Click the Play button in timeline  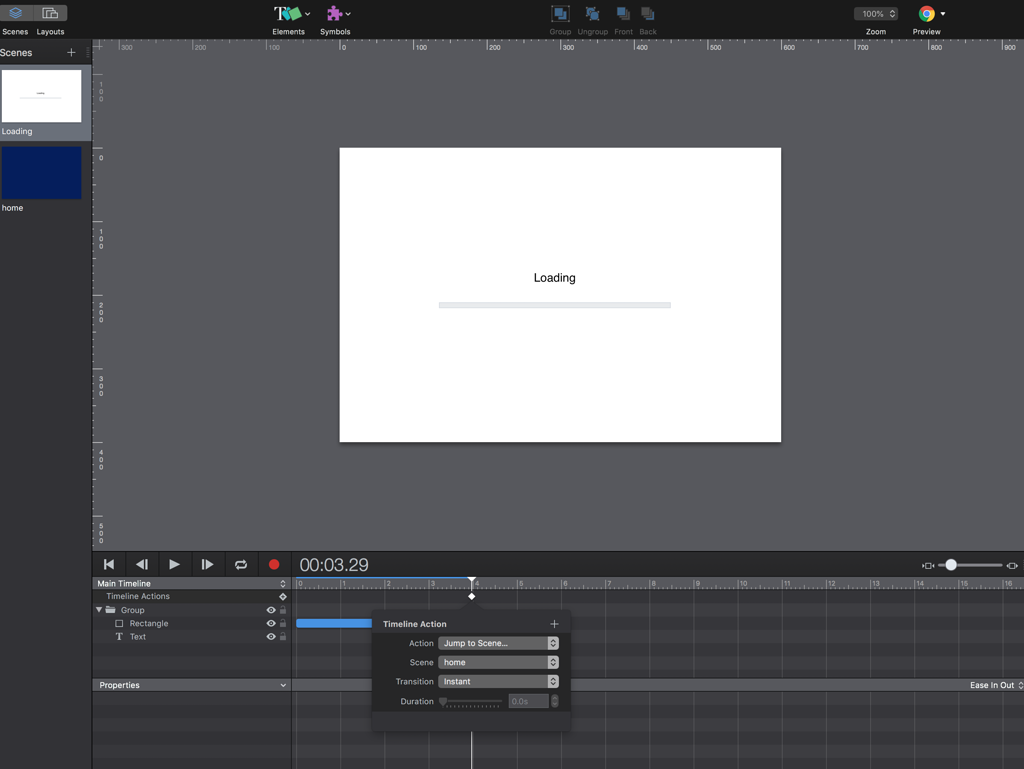174,565
